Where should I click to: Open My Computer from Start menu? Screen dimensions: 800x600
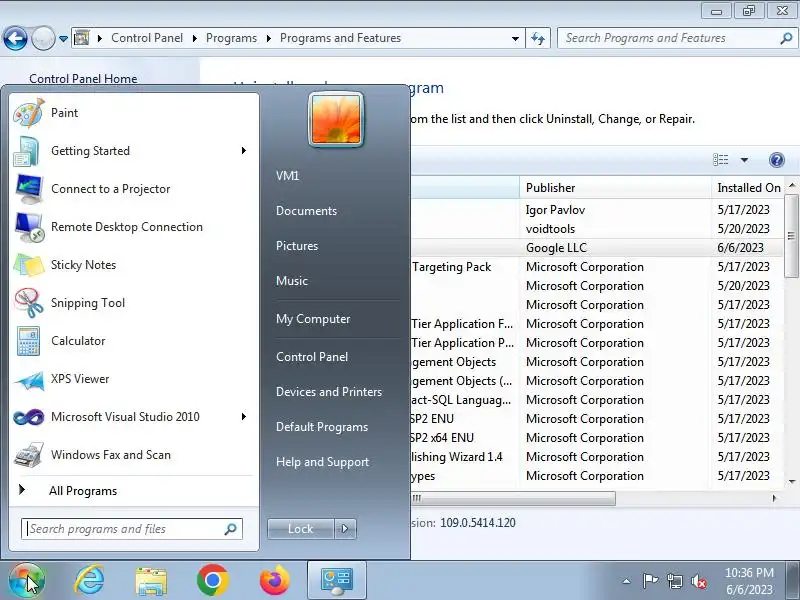(x=313, y=319)
